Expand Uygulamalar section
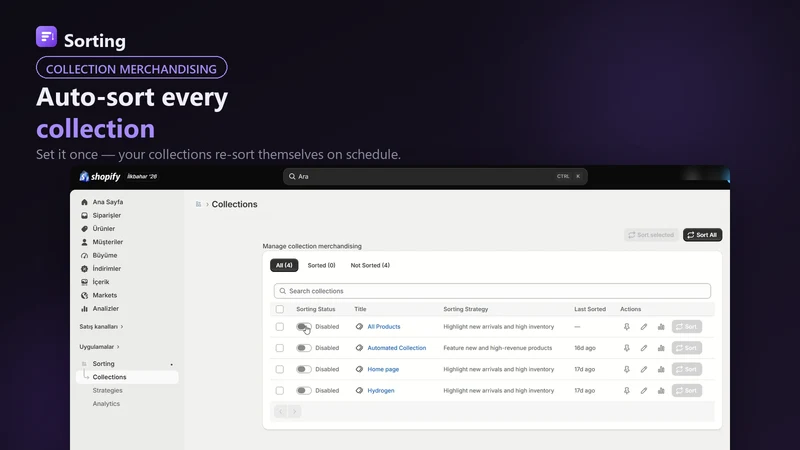800x450 pixels. click(x=99, y=347)
